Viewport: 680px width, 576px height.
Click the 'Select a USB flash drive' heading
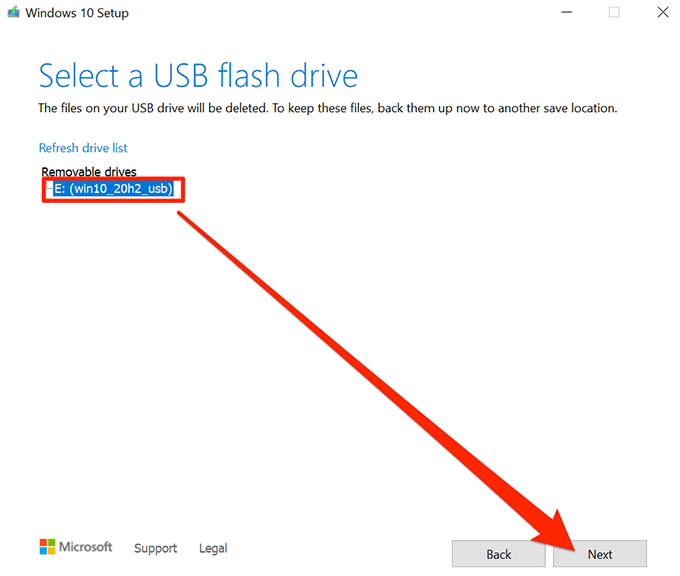coord(198,75)
